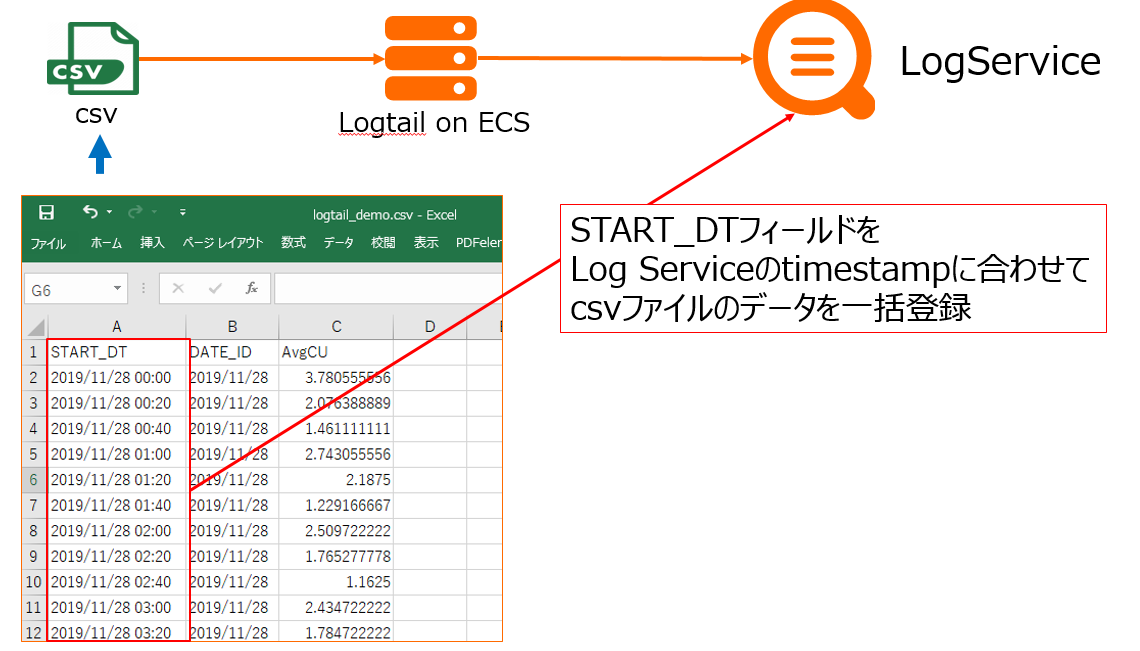Click the DATE_ID header cell

[232, 353]
